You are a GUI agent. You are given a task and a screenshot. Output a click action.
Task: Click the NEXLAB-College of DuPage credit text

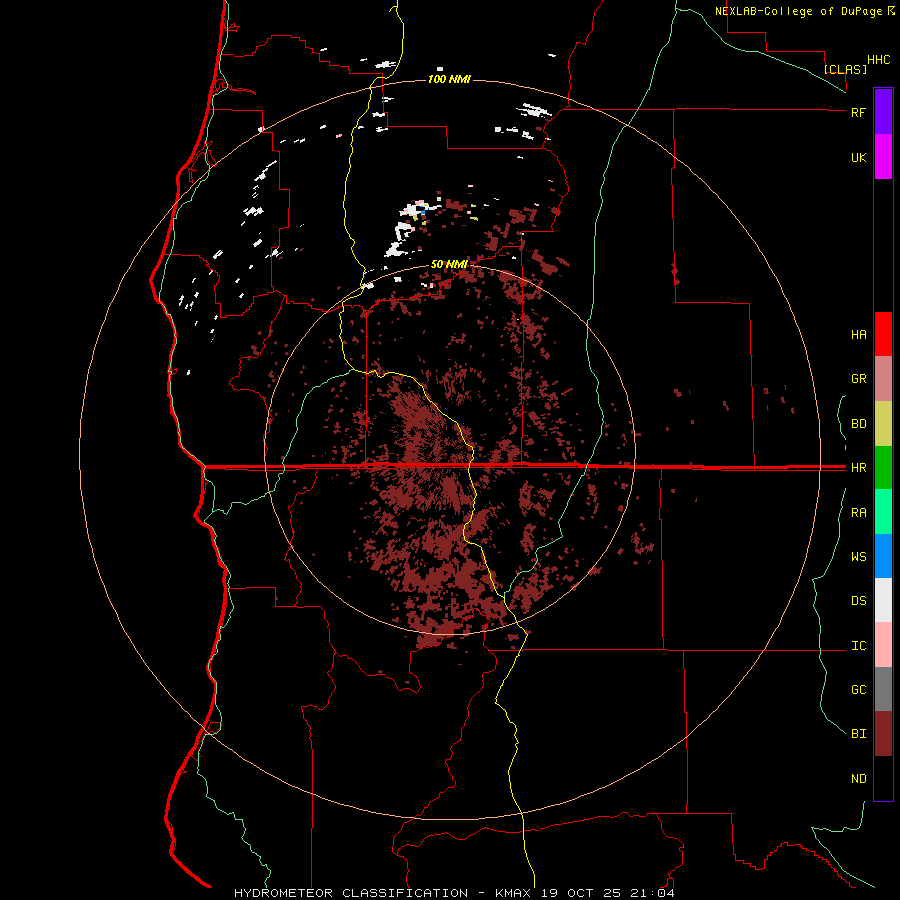799,11
